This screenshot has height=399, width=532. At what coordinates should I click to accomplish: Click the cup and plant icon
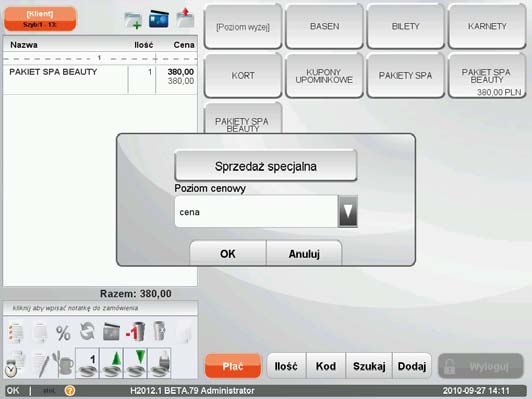tap(63, 364)
